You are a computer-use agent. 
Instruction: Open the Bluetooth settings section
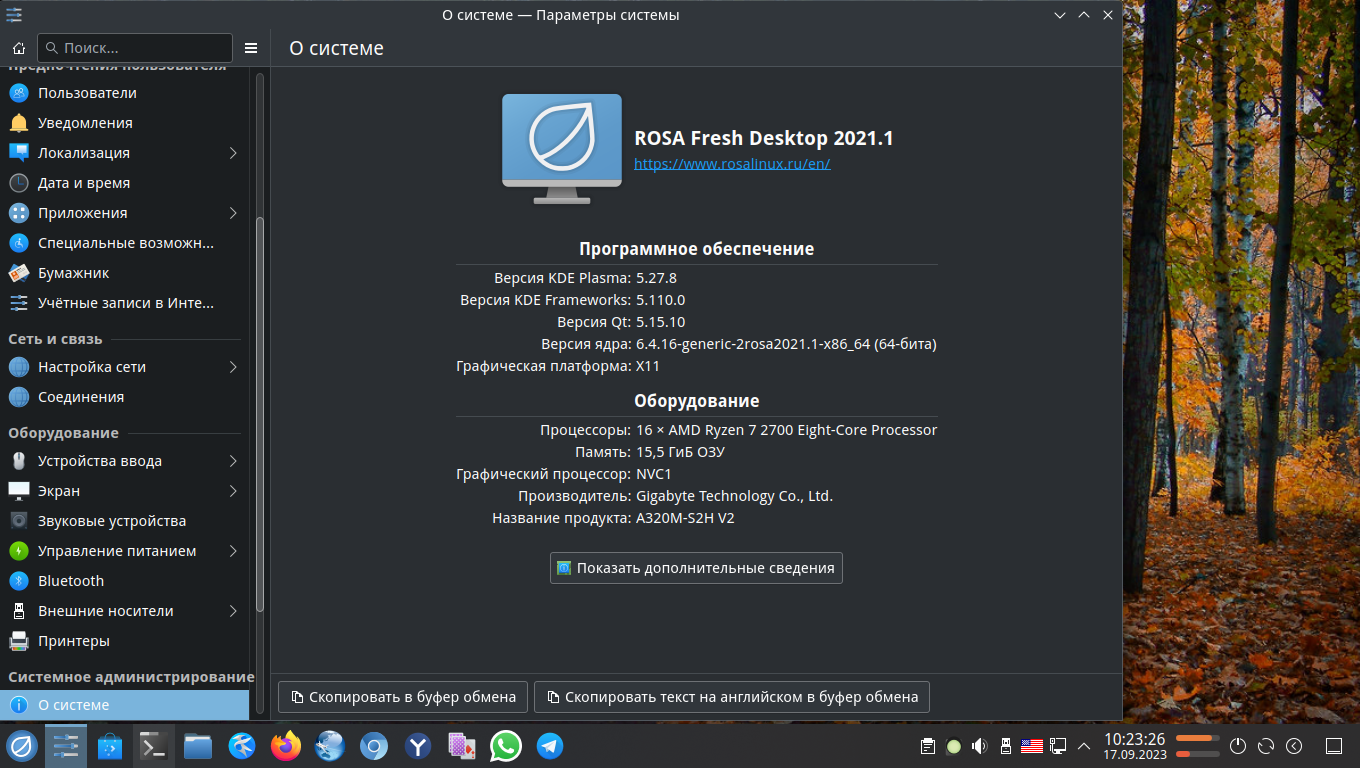(x=70, y=581)
